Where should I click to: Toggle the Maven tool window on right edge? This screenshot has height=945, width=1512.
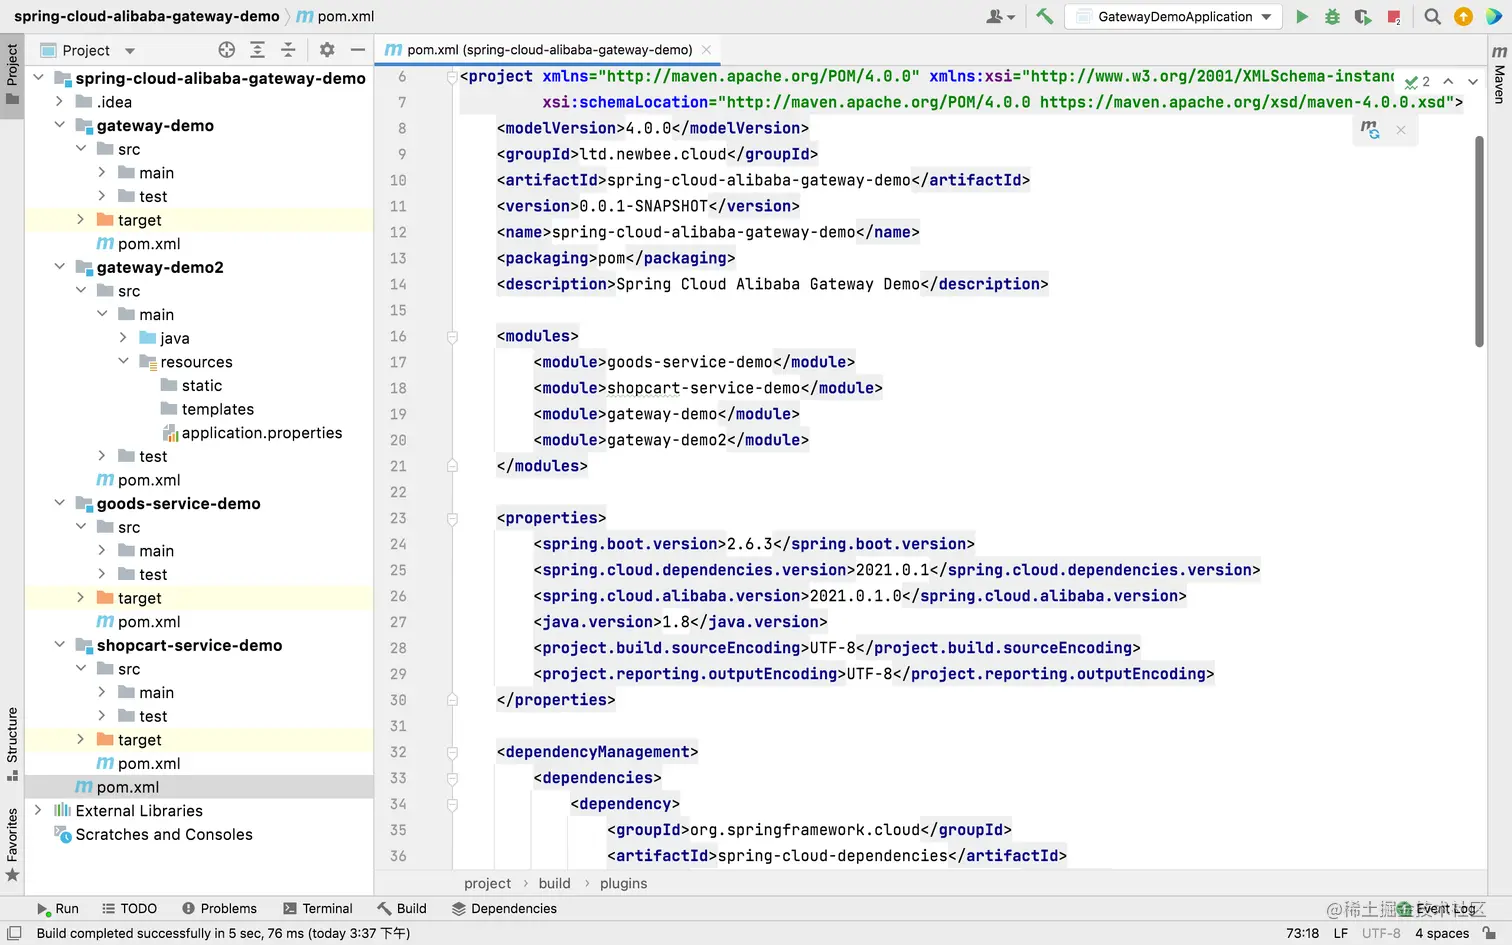pyautogui.click(x=1499, y=76)
